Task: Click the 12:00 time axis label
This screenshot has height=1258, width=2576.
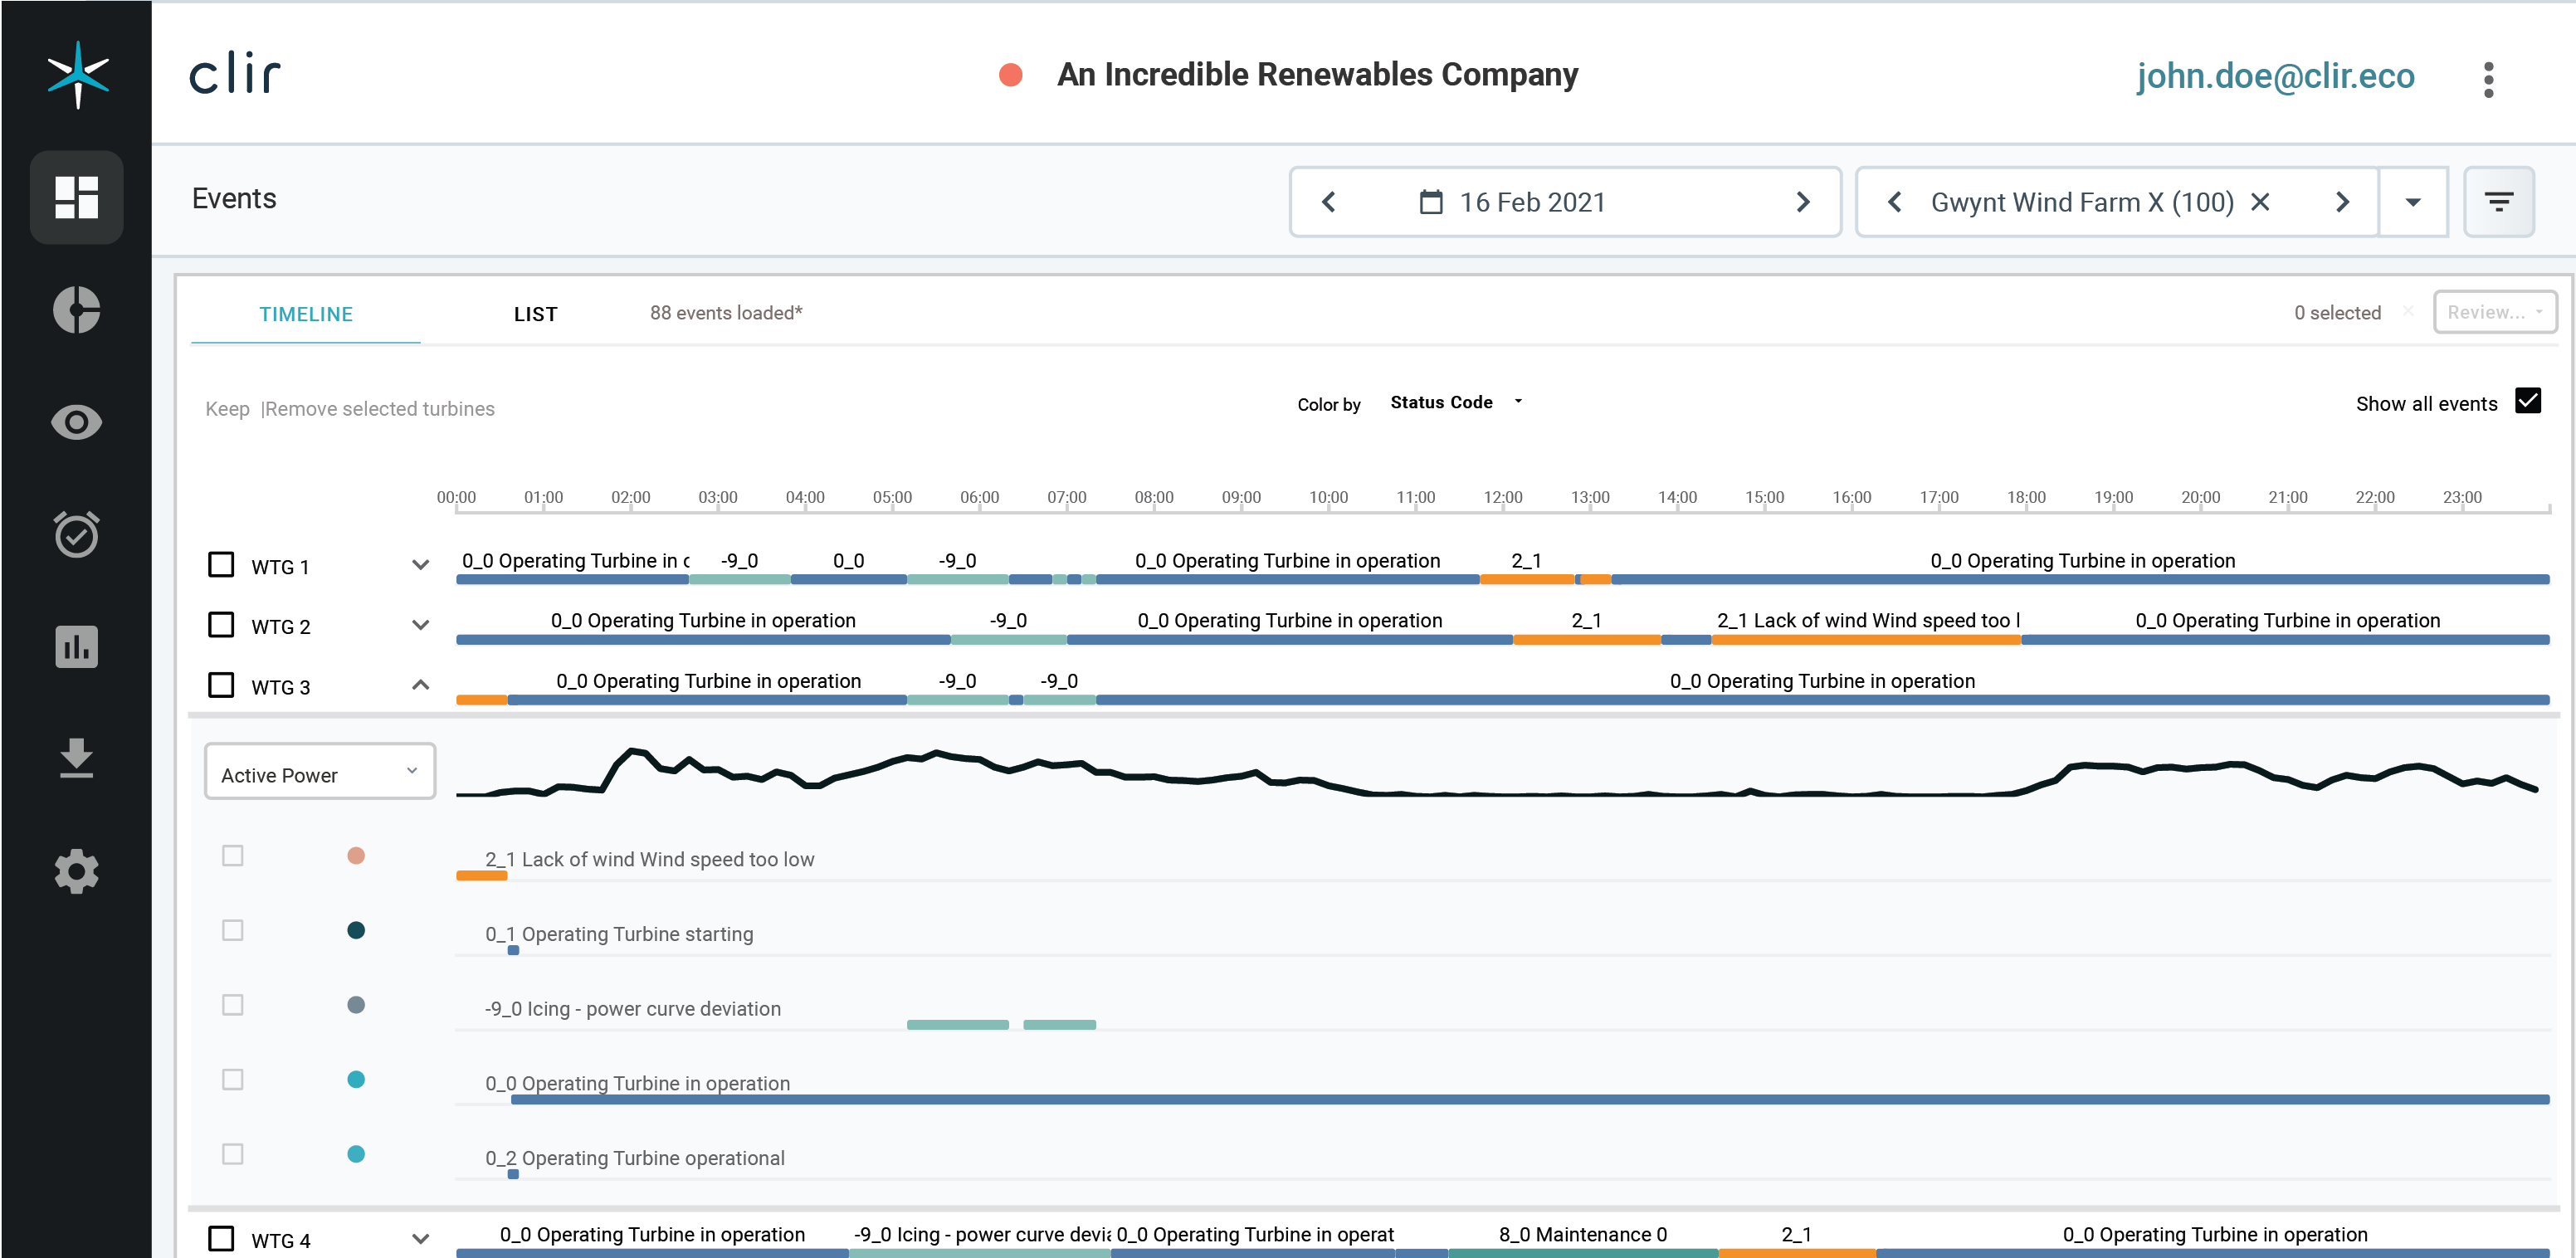Action: [1503, 497]
